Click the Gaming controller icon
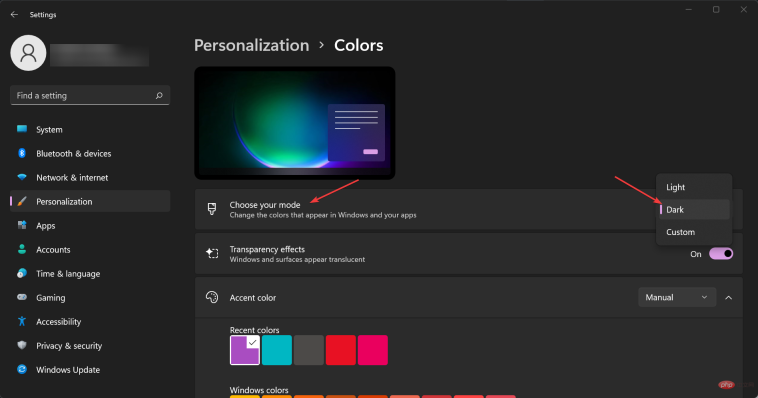The width and height of the screenshot is (758, 398). point(22,297)
